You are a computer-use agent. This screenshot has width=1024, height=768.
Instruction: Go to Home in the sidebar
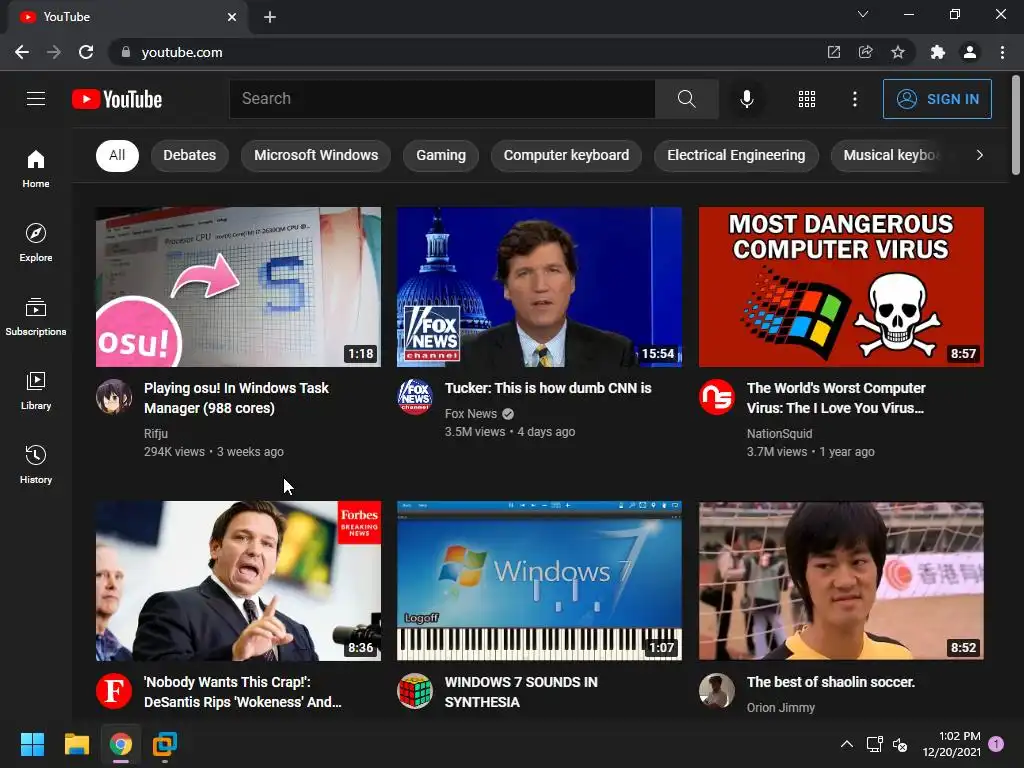pyautogui.click(x=36, y=168)
